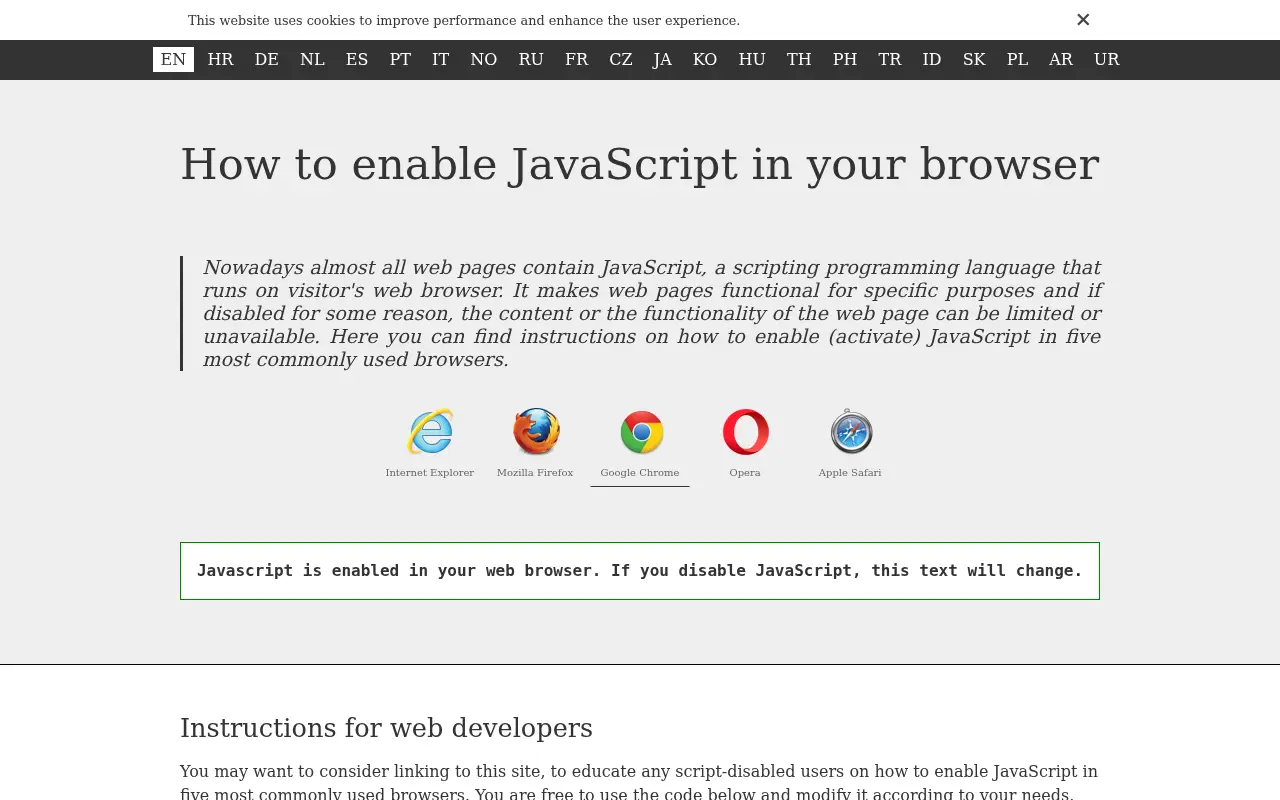The width and height of the screenshot is (1280, 800).
Task: Select the NL language option
Action: coord(312,59)
